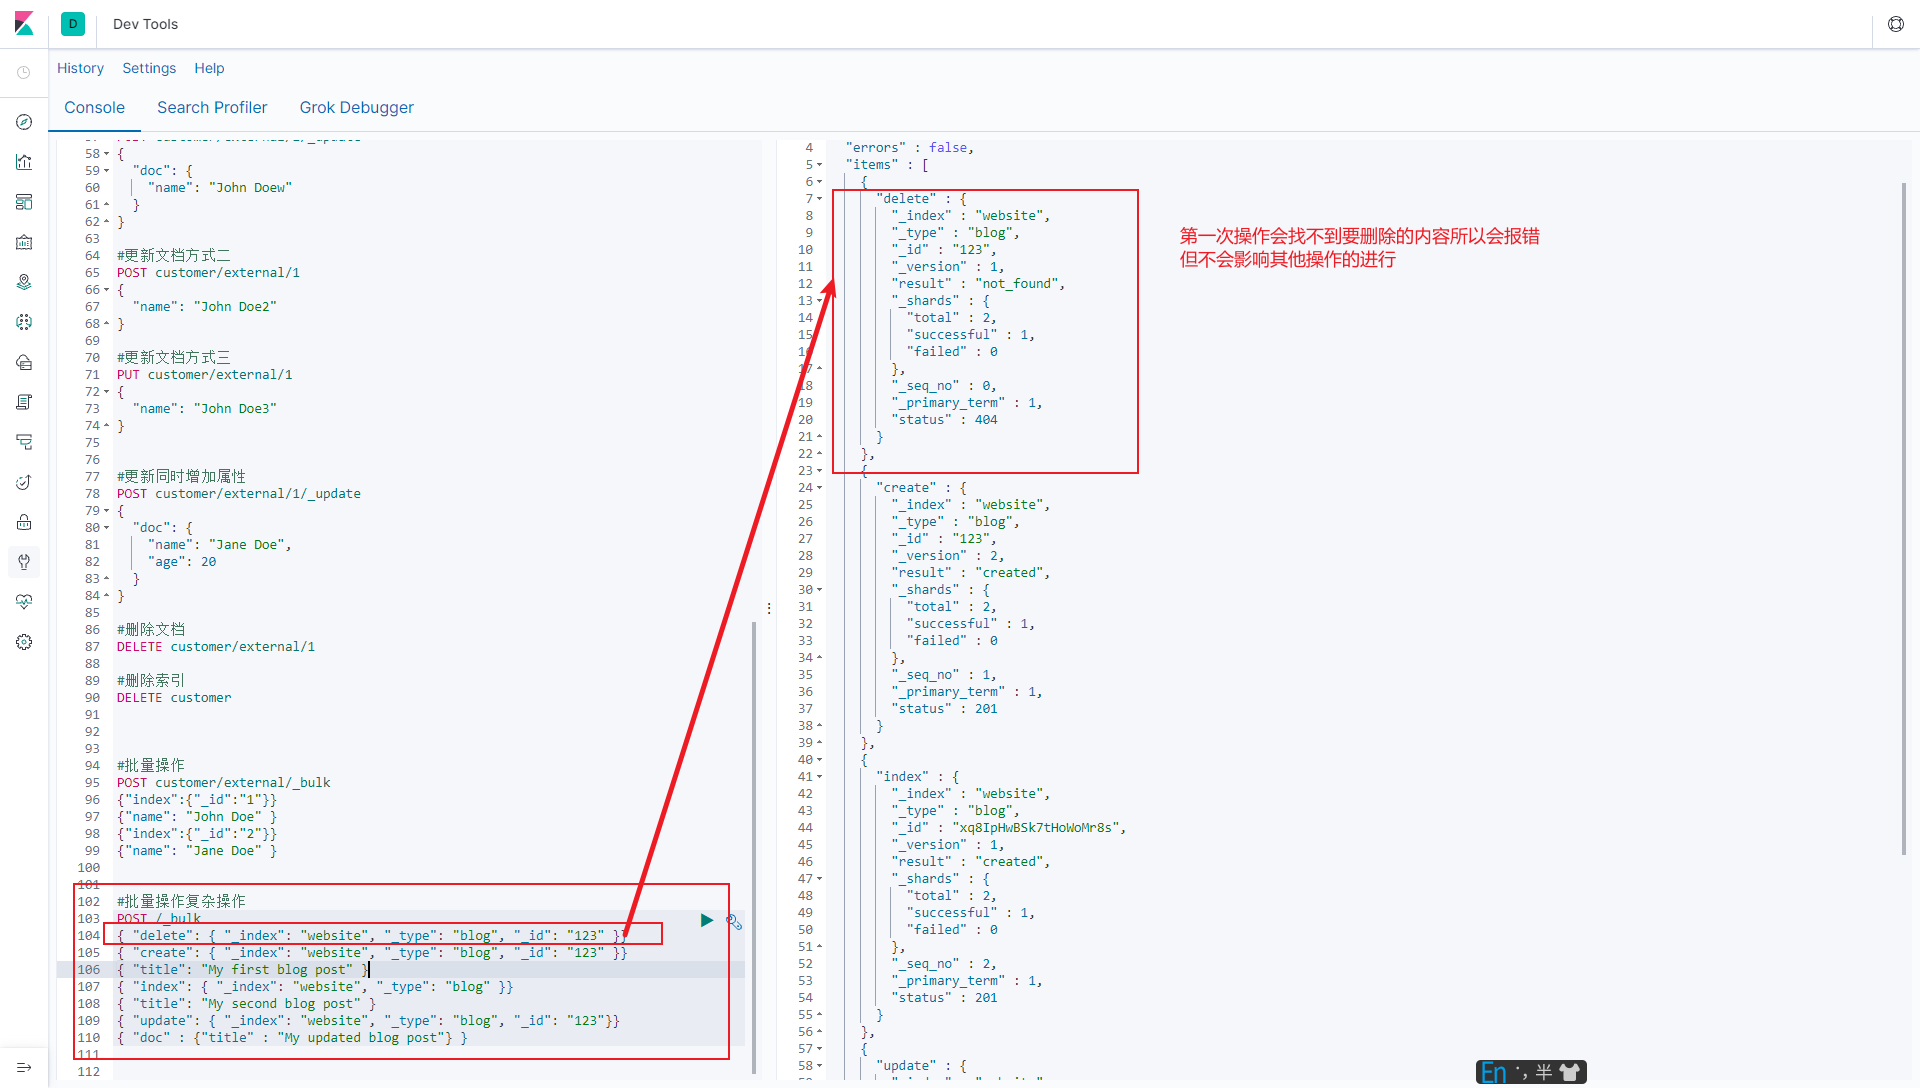
Task: Open Infrastructure icon in sidebar
Action: [x=24, y=362]
